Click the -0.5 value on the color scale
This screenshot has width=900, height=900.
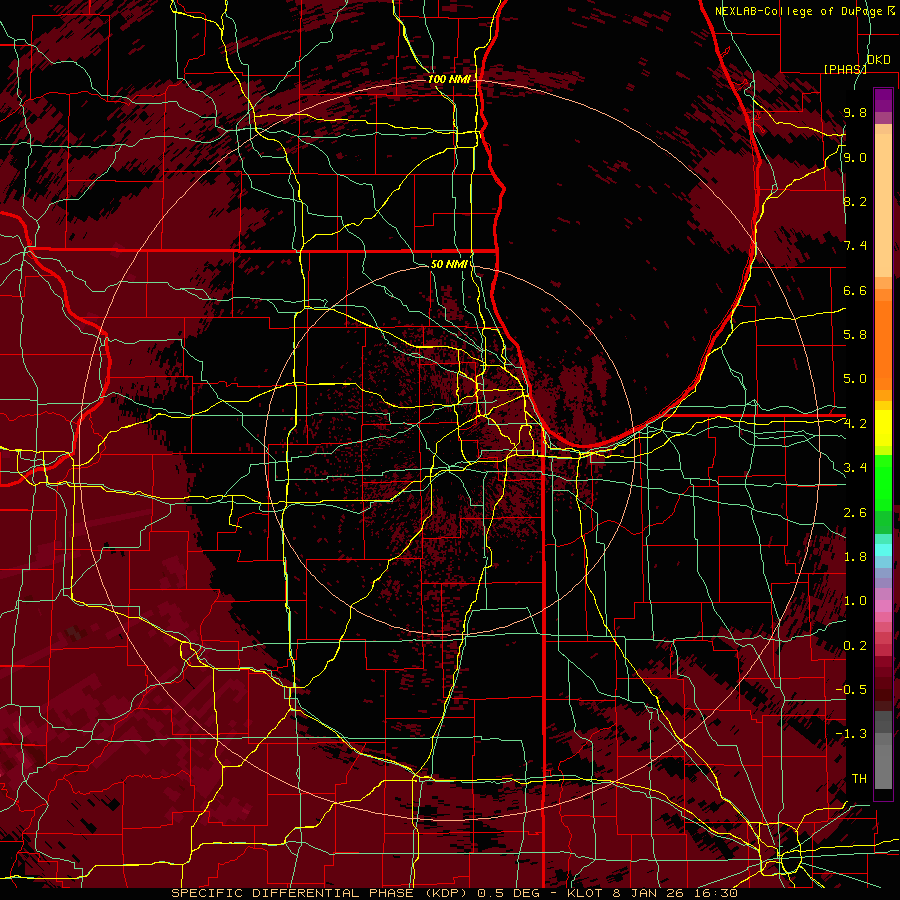point(853,690)
